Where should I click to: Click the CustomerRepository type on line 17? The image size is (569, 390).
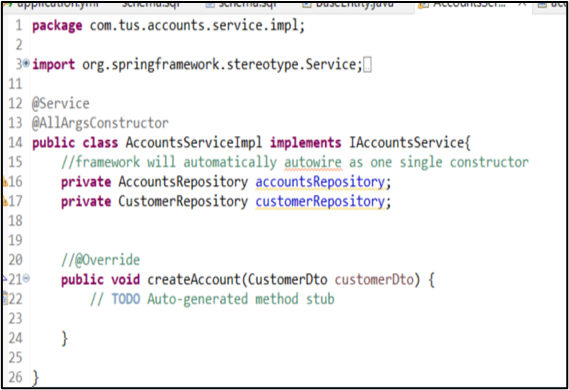[183, 201]
